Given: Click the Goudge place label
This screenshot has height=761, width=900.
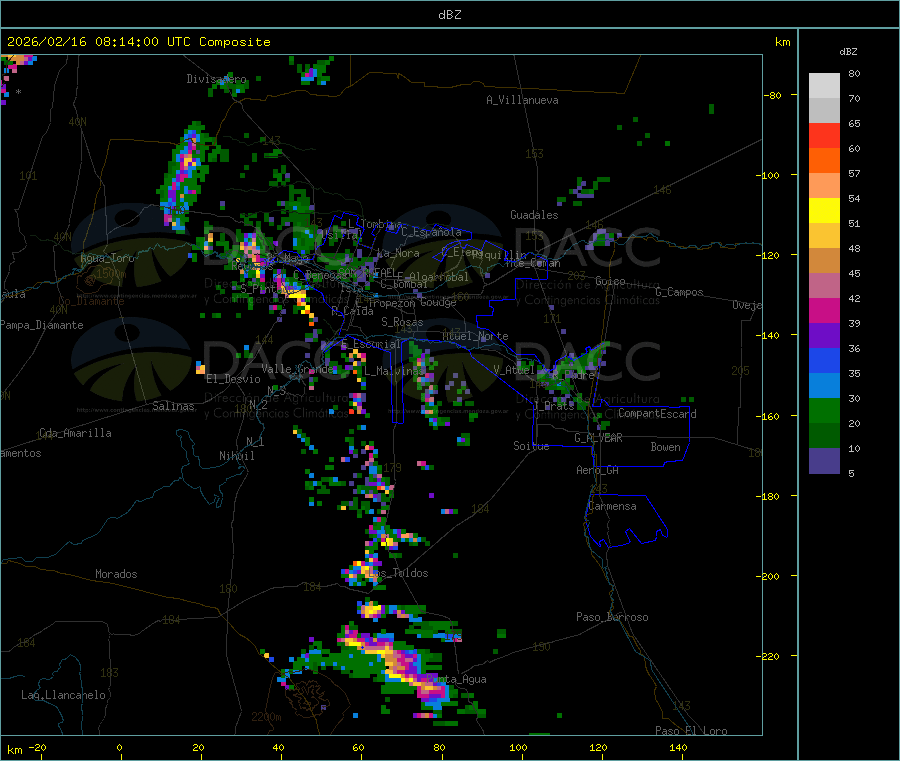Looking at the screenshot, I should tap(438, 302).
